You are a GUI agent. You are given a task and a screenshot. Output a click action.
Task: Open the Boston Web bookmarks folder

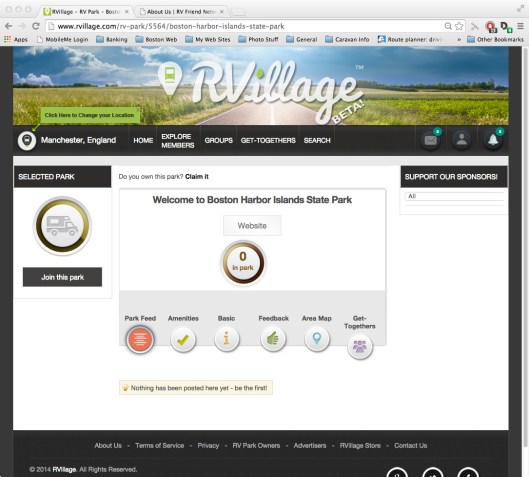pyautogui.click(x=156, y=39)
